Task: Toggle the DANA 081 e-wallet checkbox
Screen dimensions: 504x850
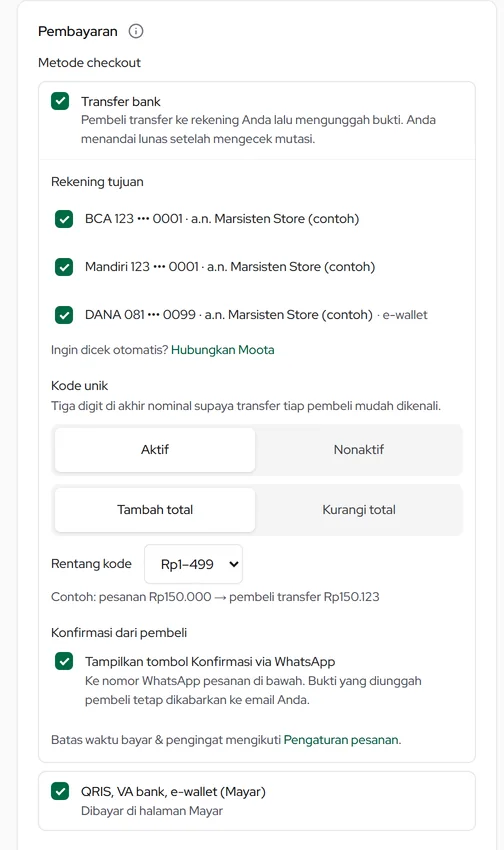Action: [64, 315]
